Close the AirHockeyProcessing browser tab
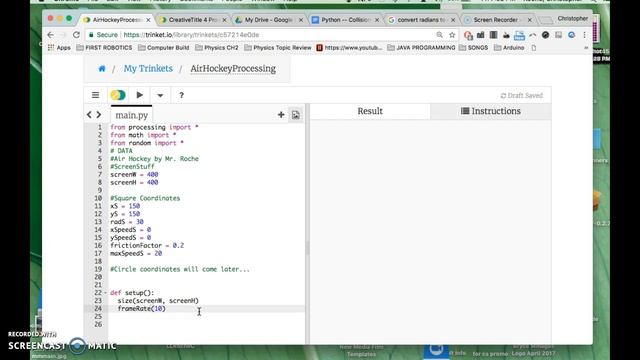 (148, 20)
